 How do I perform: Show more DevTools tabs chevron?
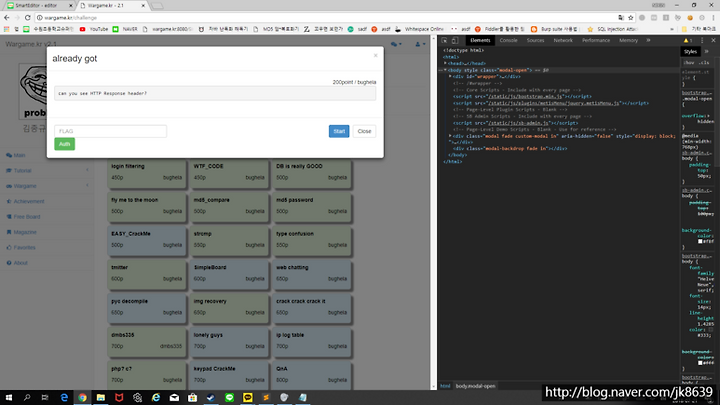coord(648,40)
